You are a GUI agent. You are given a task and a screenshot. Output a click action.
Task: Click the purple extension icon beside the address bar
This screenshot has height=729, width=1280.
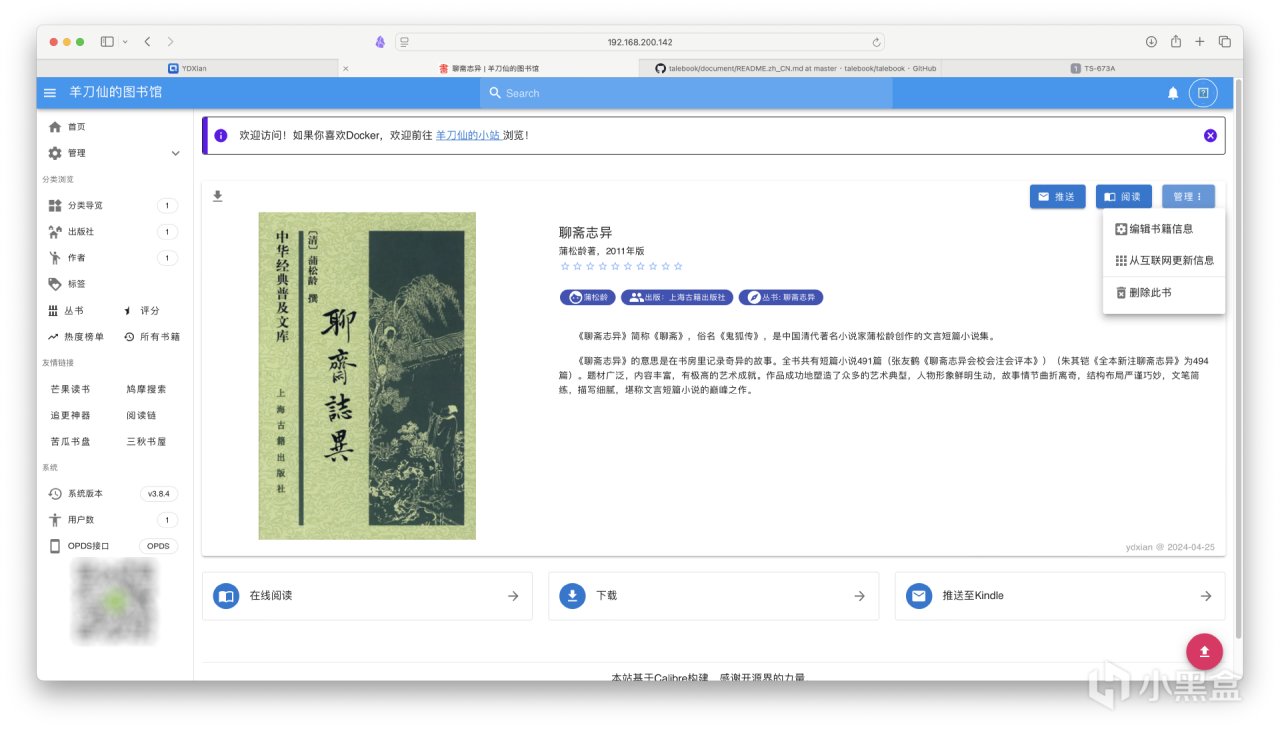pyautogui.click(x=380, y=42)
